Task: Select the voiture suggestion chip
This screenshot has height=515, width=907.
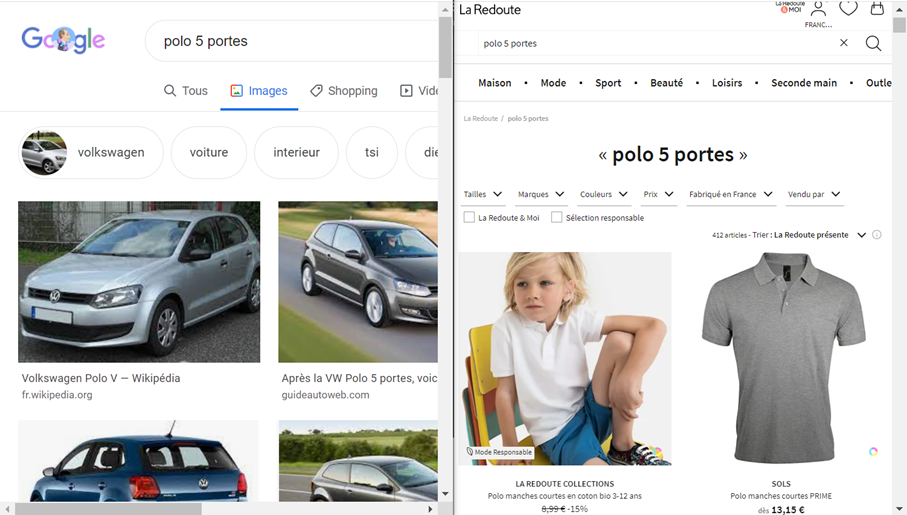Action: (x=209, y=152)
